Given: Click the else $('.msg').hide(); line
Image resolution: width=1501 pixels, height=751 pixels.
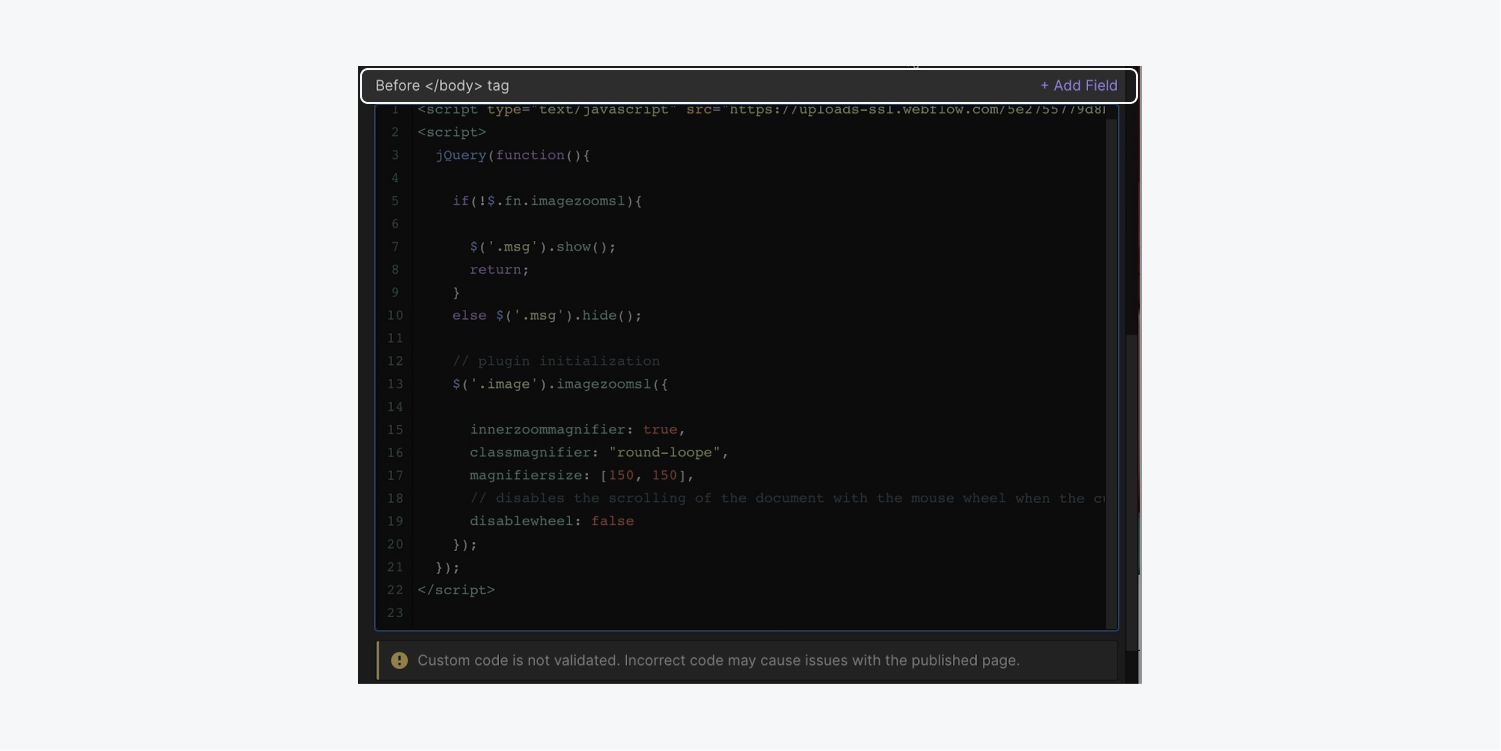Looking at the screenshot, I should pos(547,316).
